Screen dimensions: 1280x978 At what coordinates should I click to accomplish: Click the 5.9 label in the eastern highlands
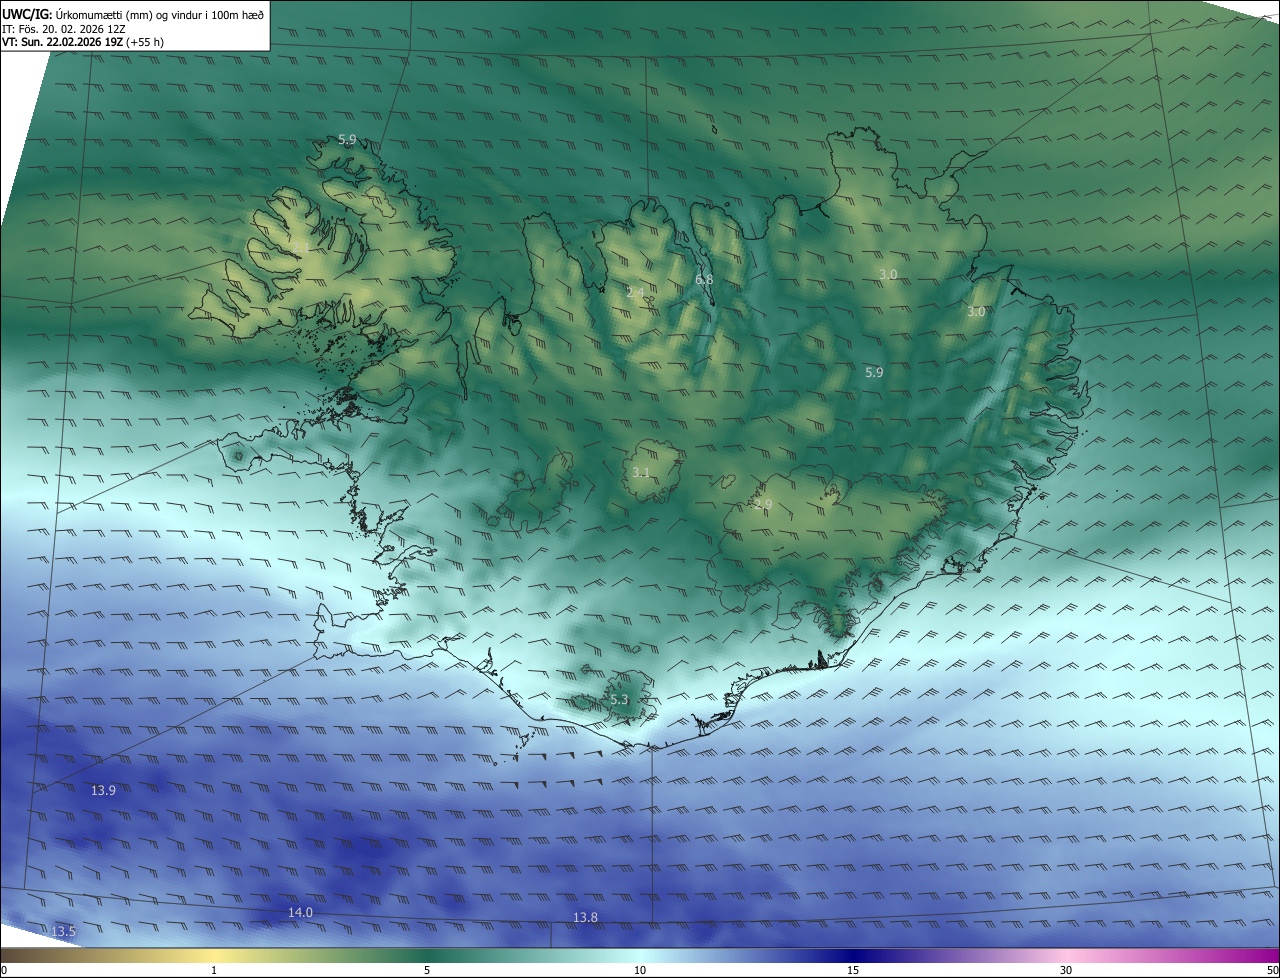874,372
